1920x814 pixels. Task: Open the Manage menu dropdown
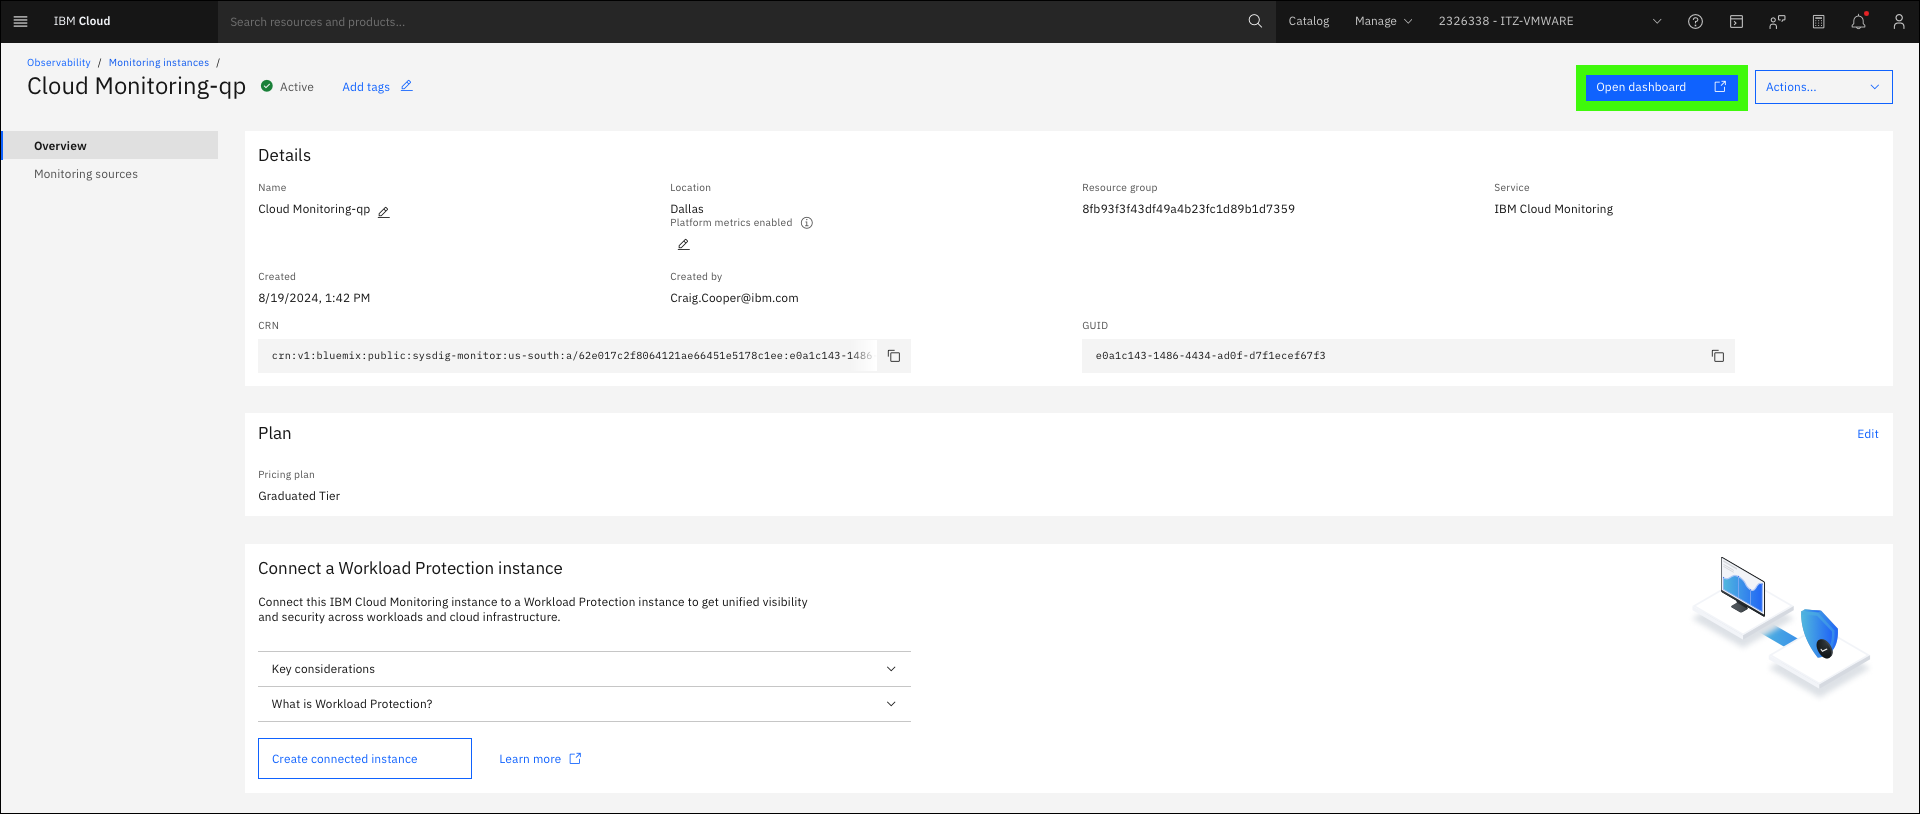click(1383, 21)
